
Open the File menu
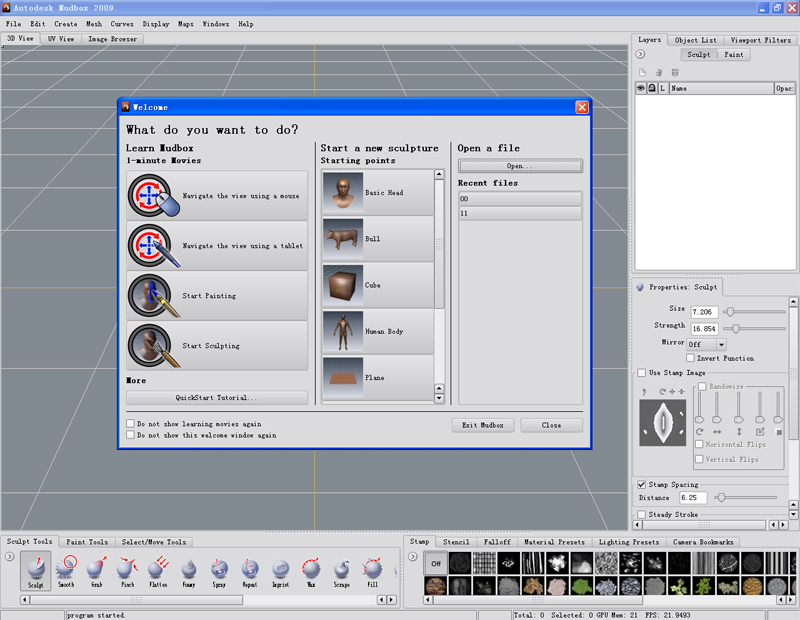coord(13,24)
